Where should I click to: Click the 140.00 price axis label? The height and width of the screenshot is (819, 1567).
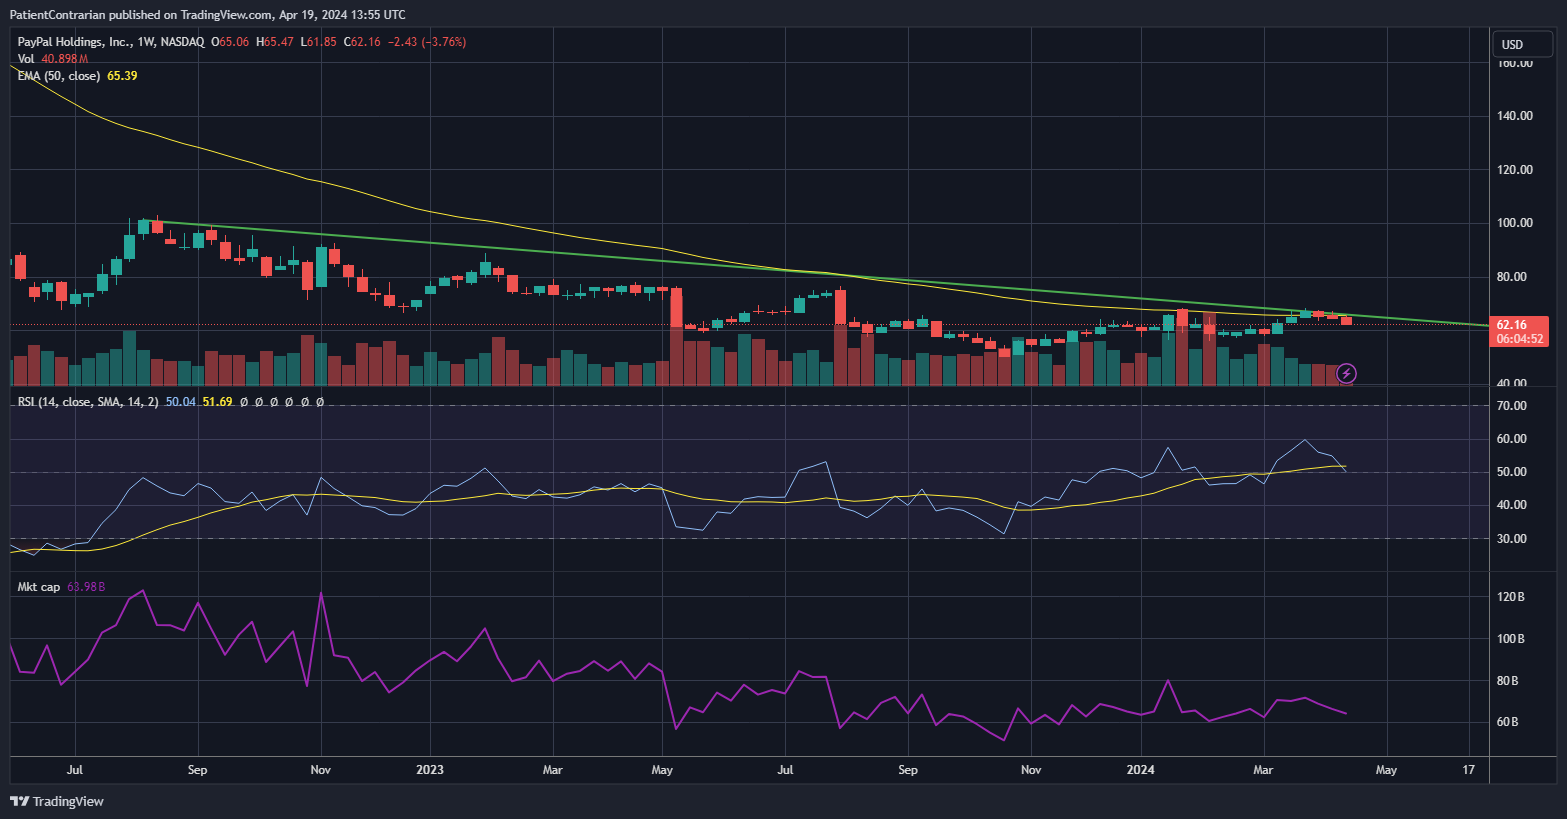tap(1514, 116)
